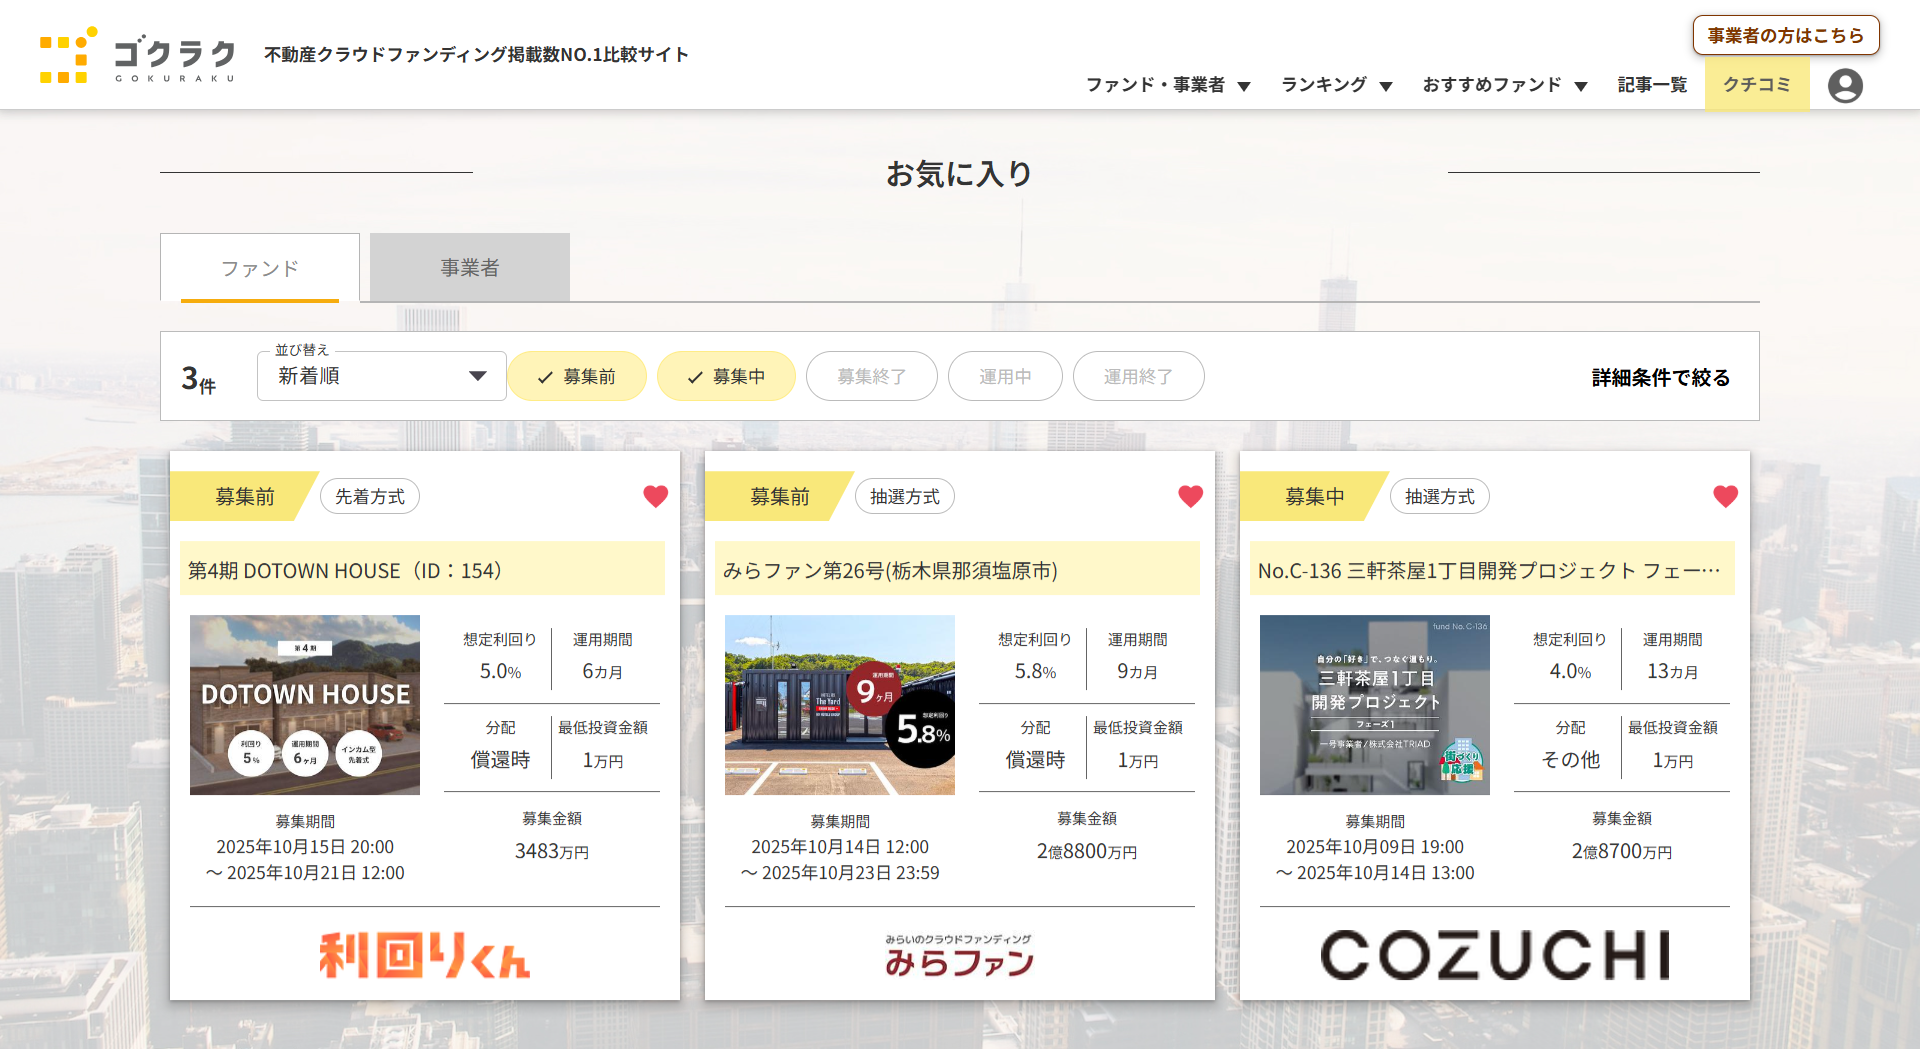Expand the ランキング nav menu
Screen dimensions: 1920x1049
tap(1336, 85)
